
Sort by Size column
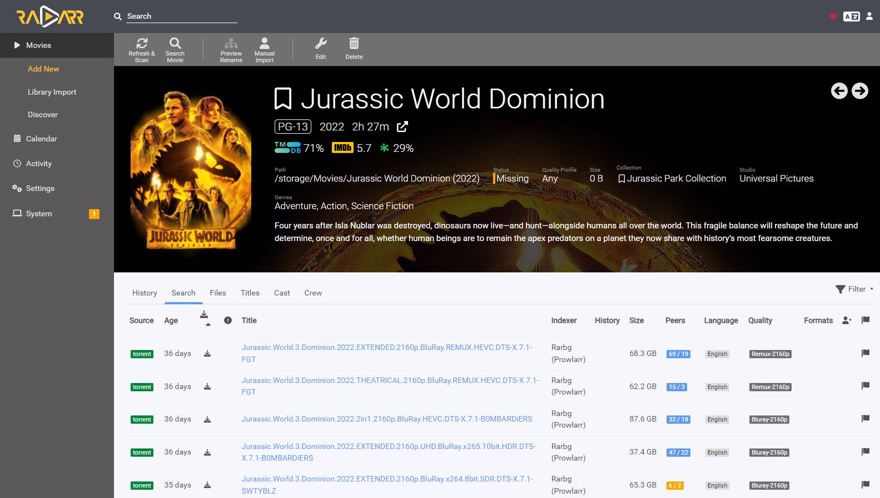pos(636,321)
